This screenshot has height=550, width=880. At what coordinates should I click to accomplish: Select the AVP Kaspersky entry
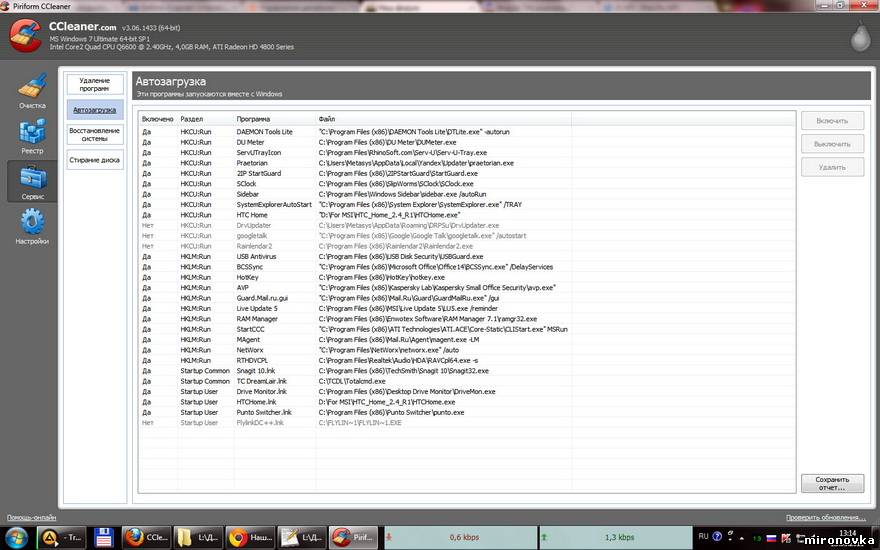coord(466,287)
